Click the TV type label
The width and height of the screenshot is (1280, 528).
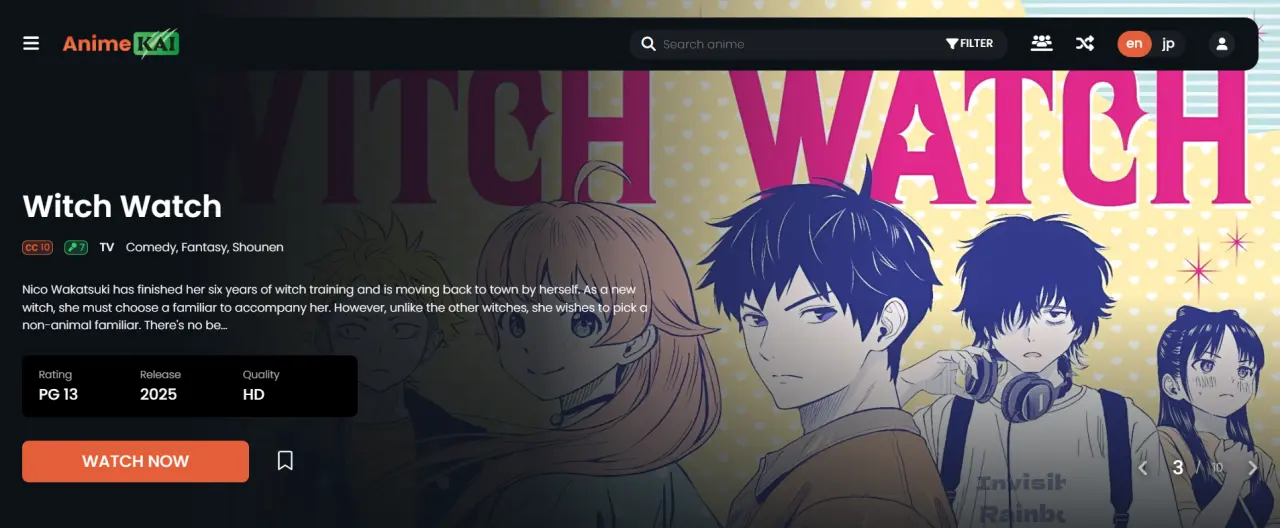point(107,247)
